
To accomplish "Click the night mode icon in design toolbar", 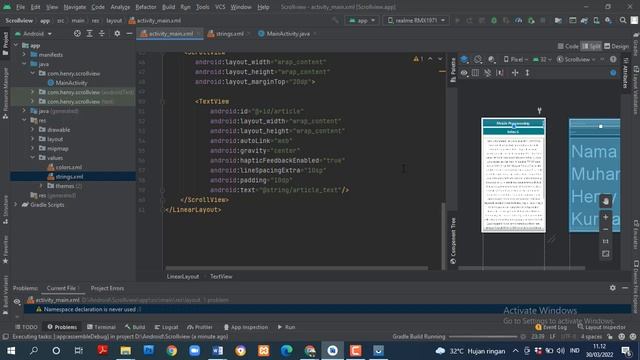I will pyautogui.click(x=492, y=60).
